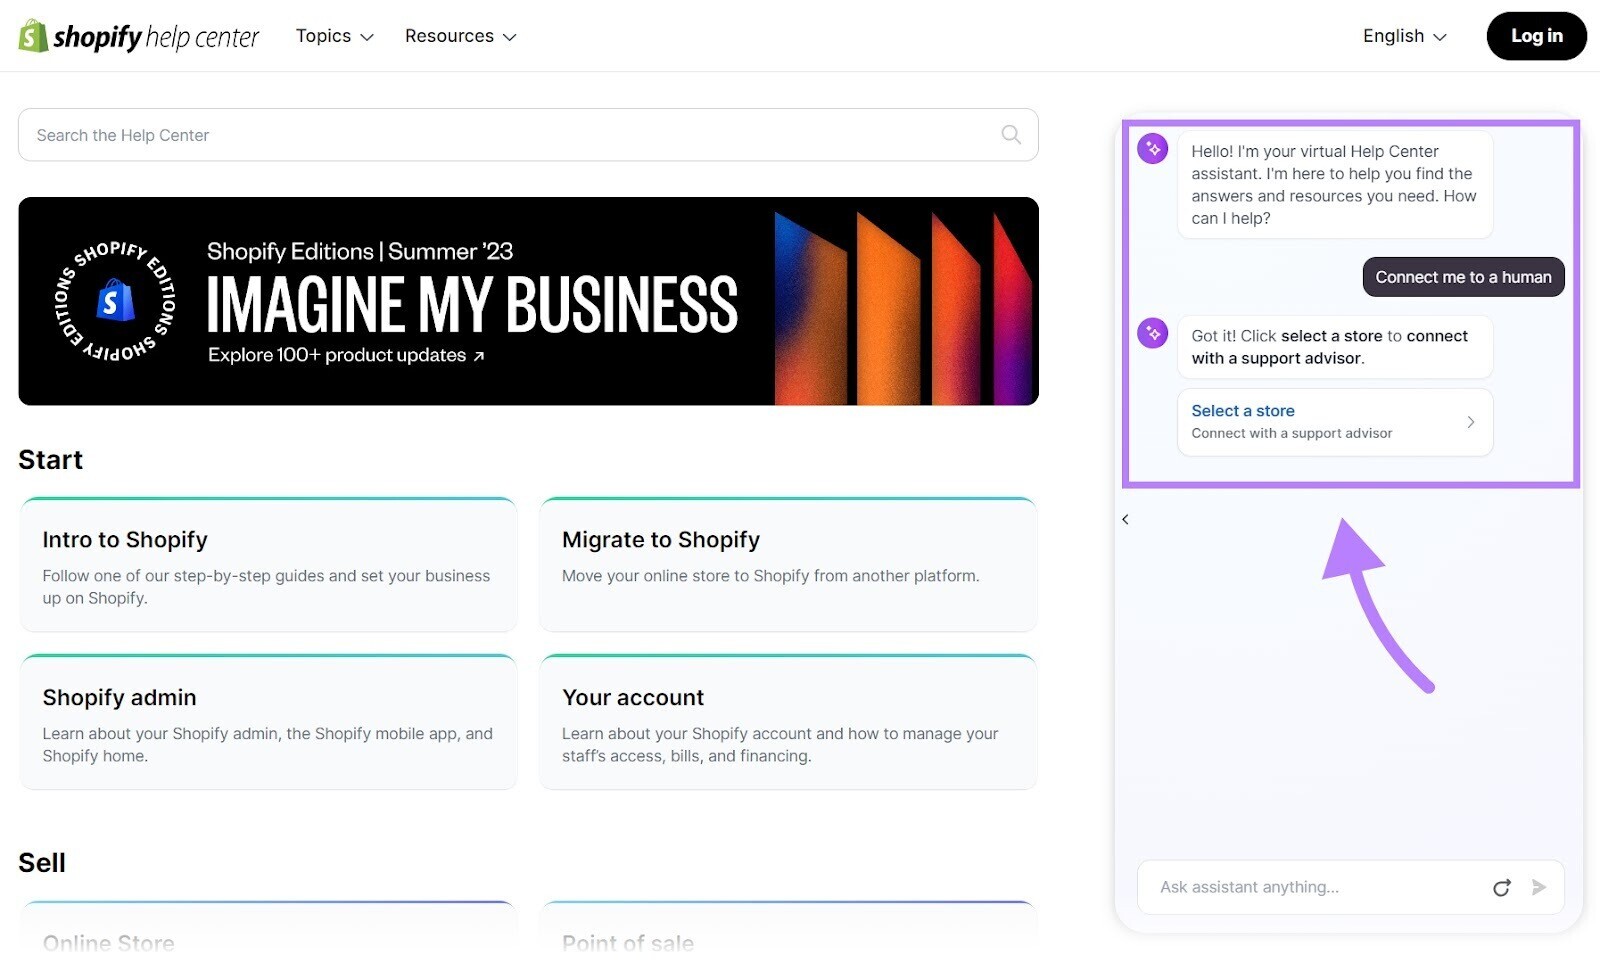Open the Intro to Shopify card

tap(267, 564)
